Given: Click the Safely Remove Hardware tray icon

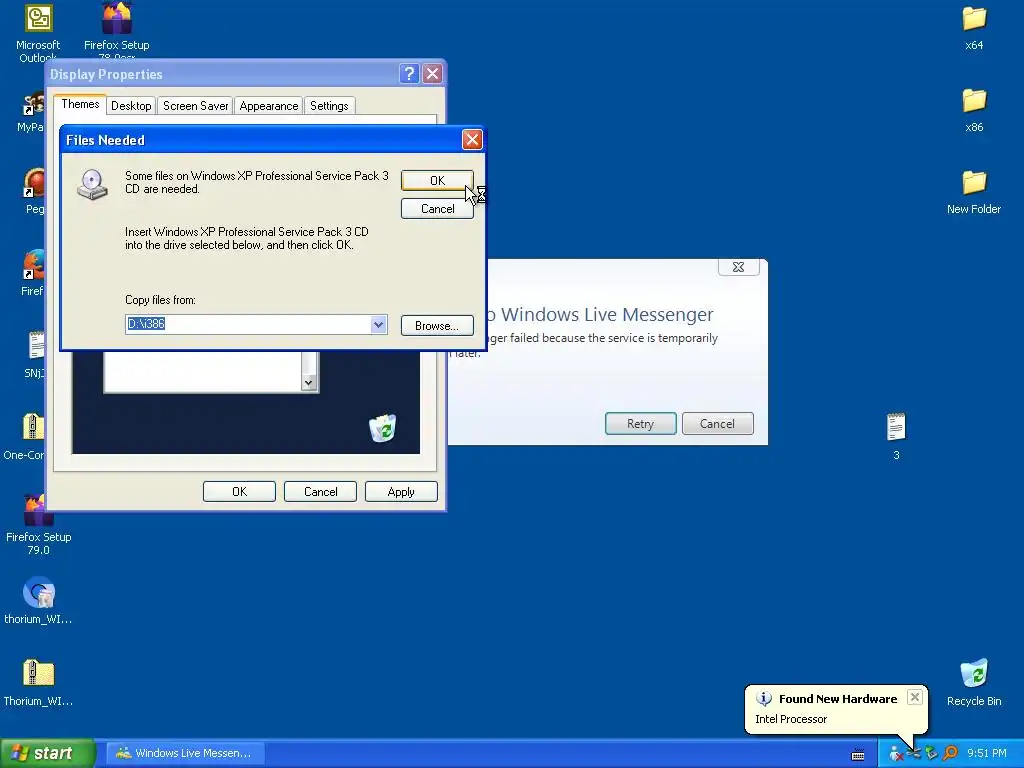Looking at the screenshot, I should point(931,754).
